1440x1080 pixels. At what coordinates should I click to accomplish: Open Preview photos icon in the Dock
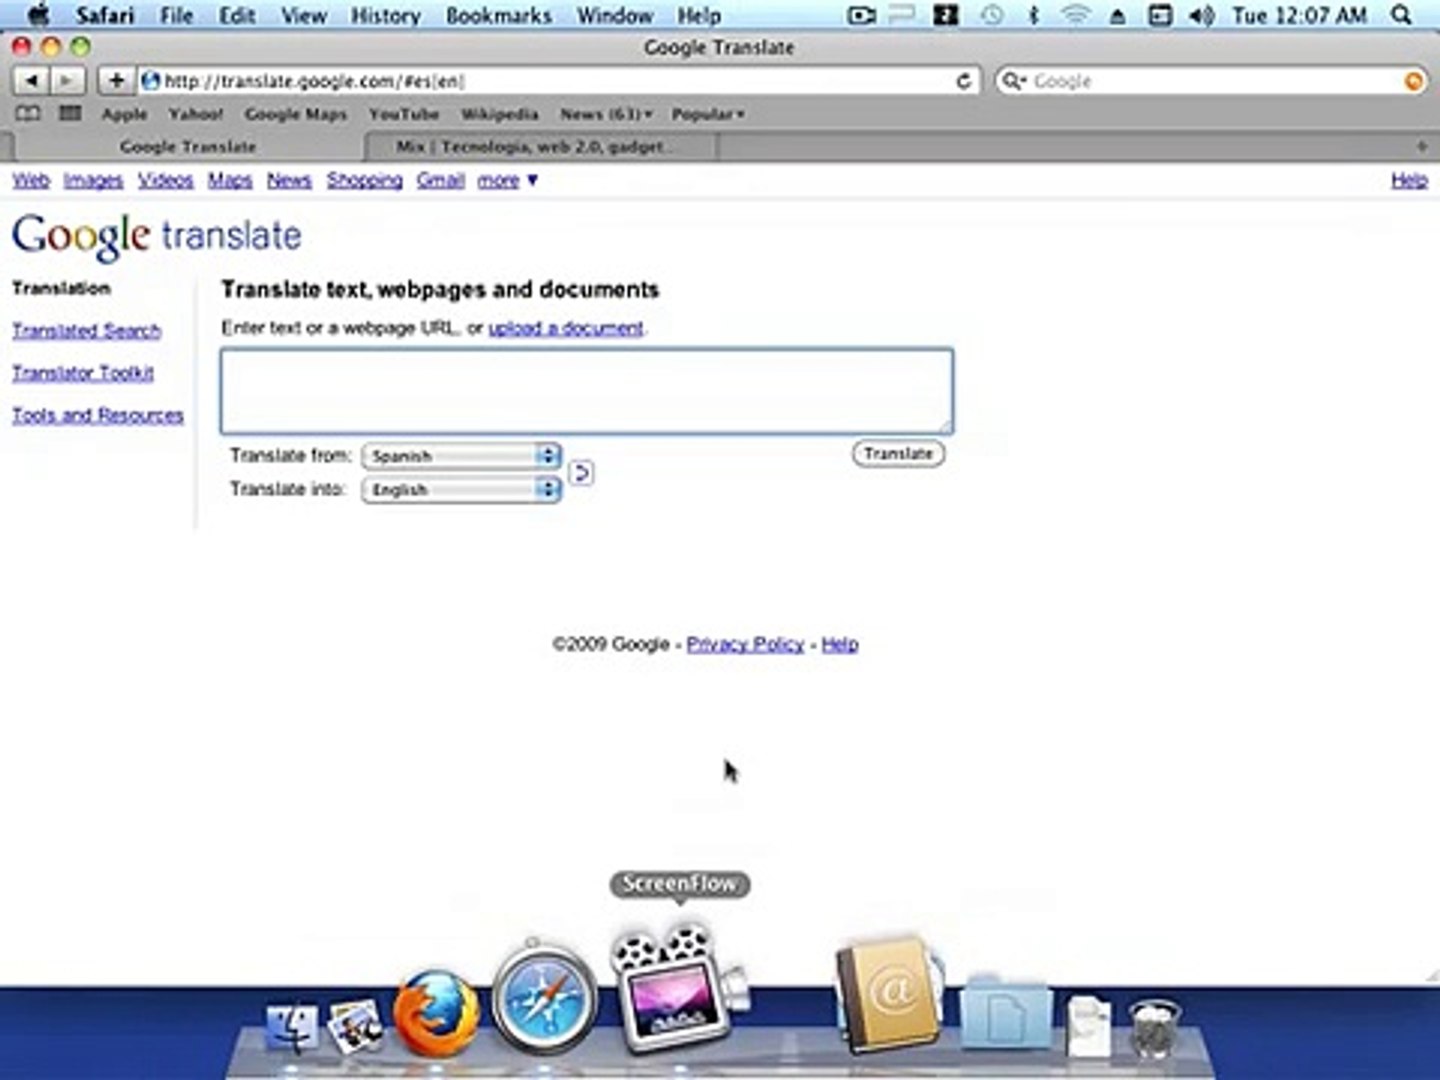click(356, 1027)
